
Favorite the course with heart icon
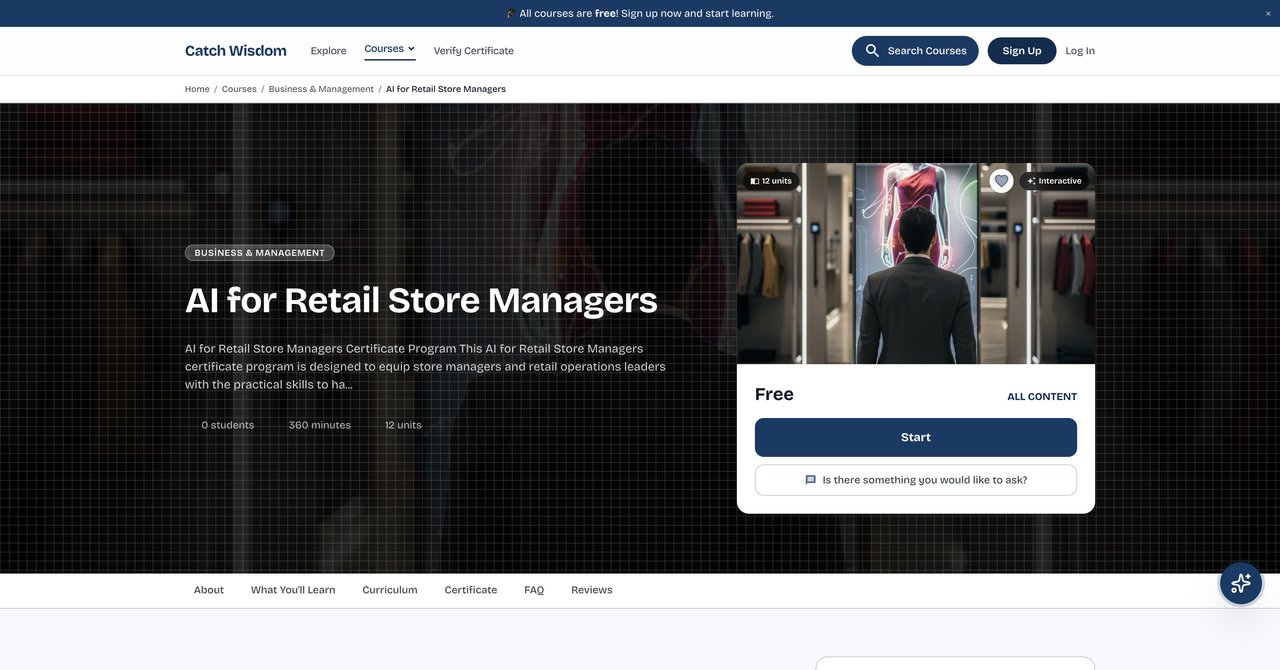pyautogui.click(x=1001, y=181)
